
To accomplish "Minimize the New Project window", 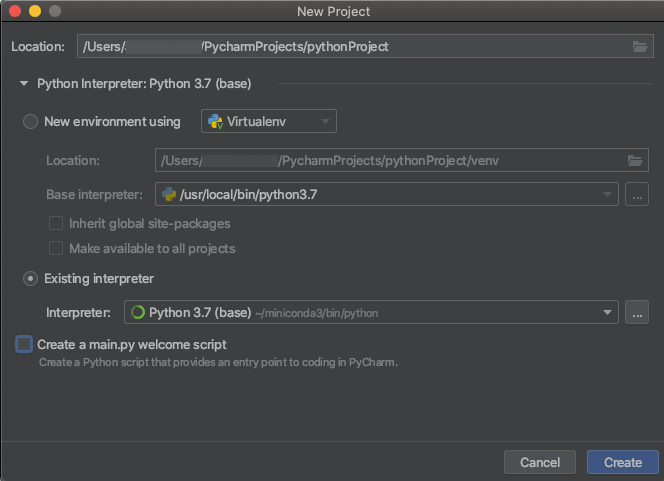I will (35, 11).
